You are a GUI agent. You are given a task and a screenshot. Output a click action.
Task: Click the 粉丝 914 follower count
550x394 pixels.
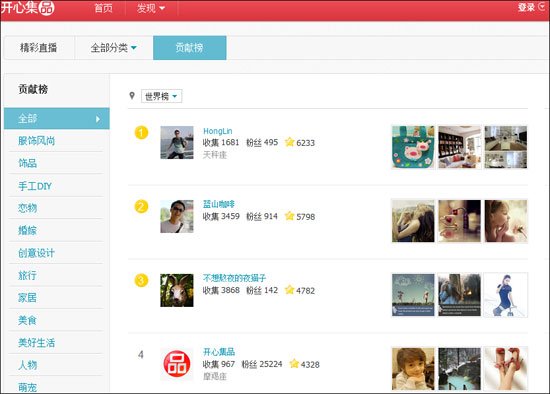point(262,216)
